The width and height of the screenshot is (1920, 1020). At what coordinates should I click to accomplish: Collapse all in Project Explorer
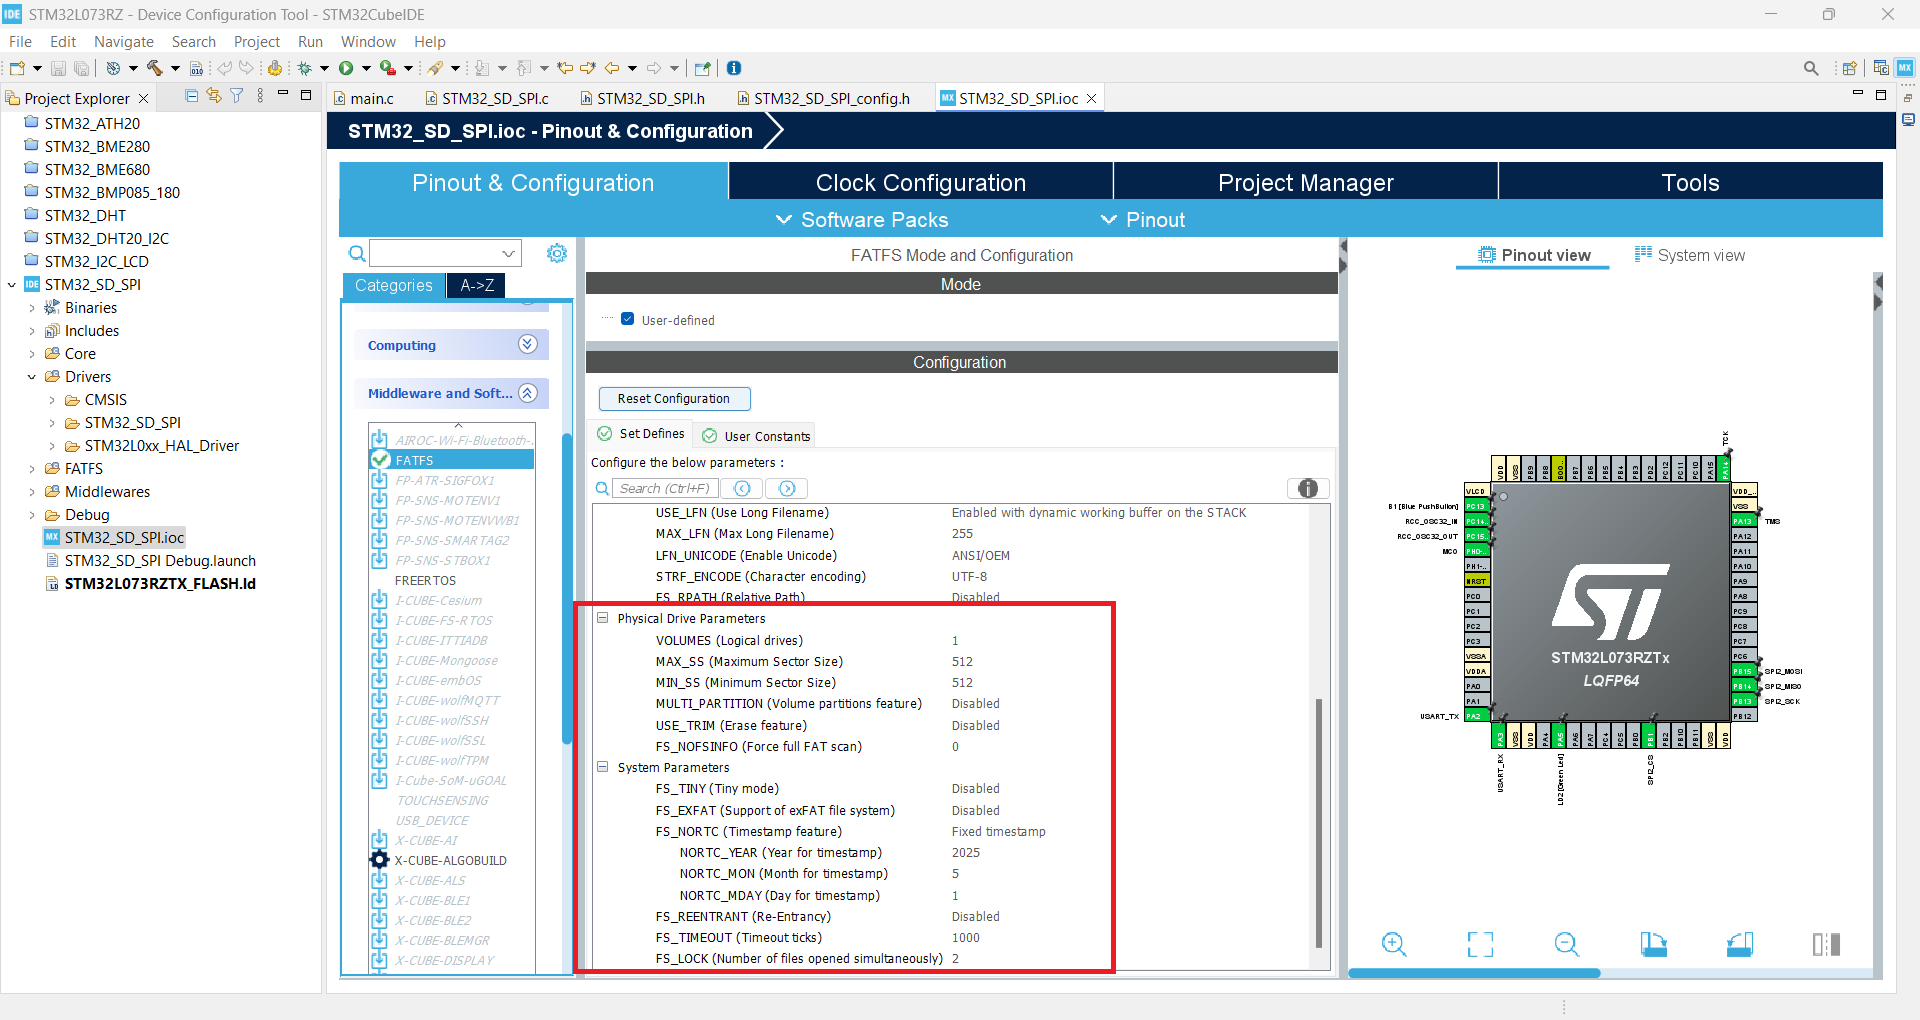[192, 96]
